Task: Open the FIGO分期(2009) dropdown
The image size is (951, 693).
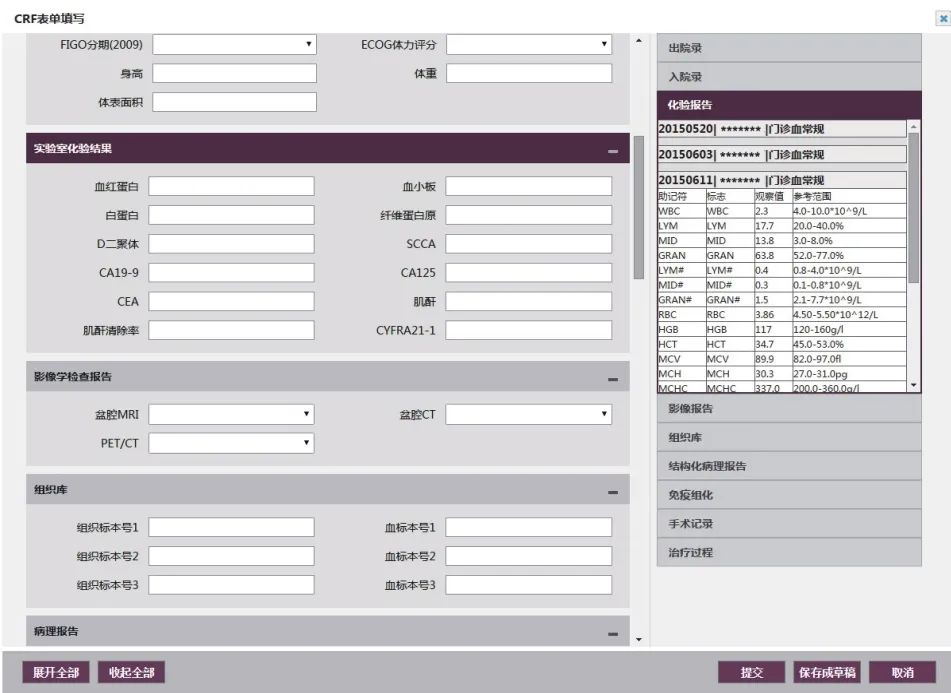Action: coord(234,44)
